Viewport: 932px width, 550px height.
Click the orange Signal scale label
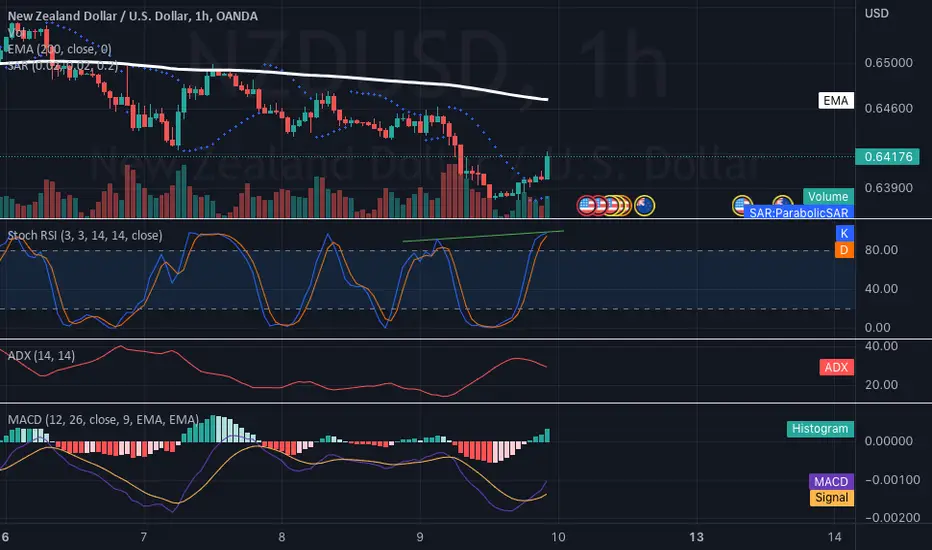832,498
